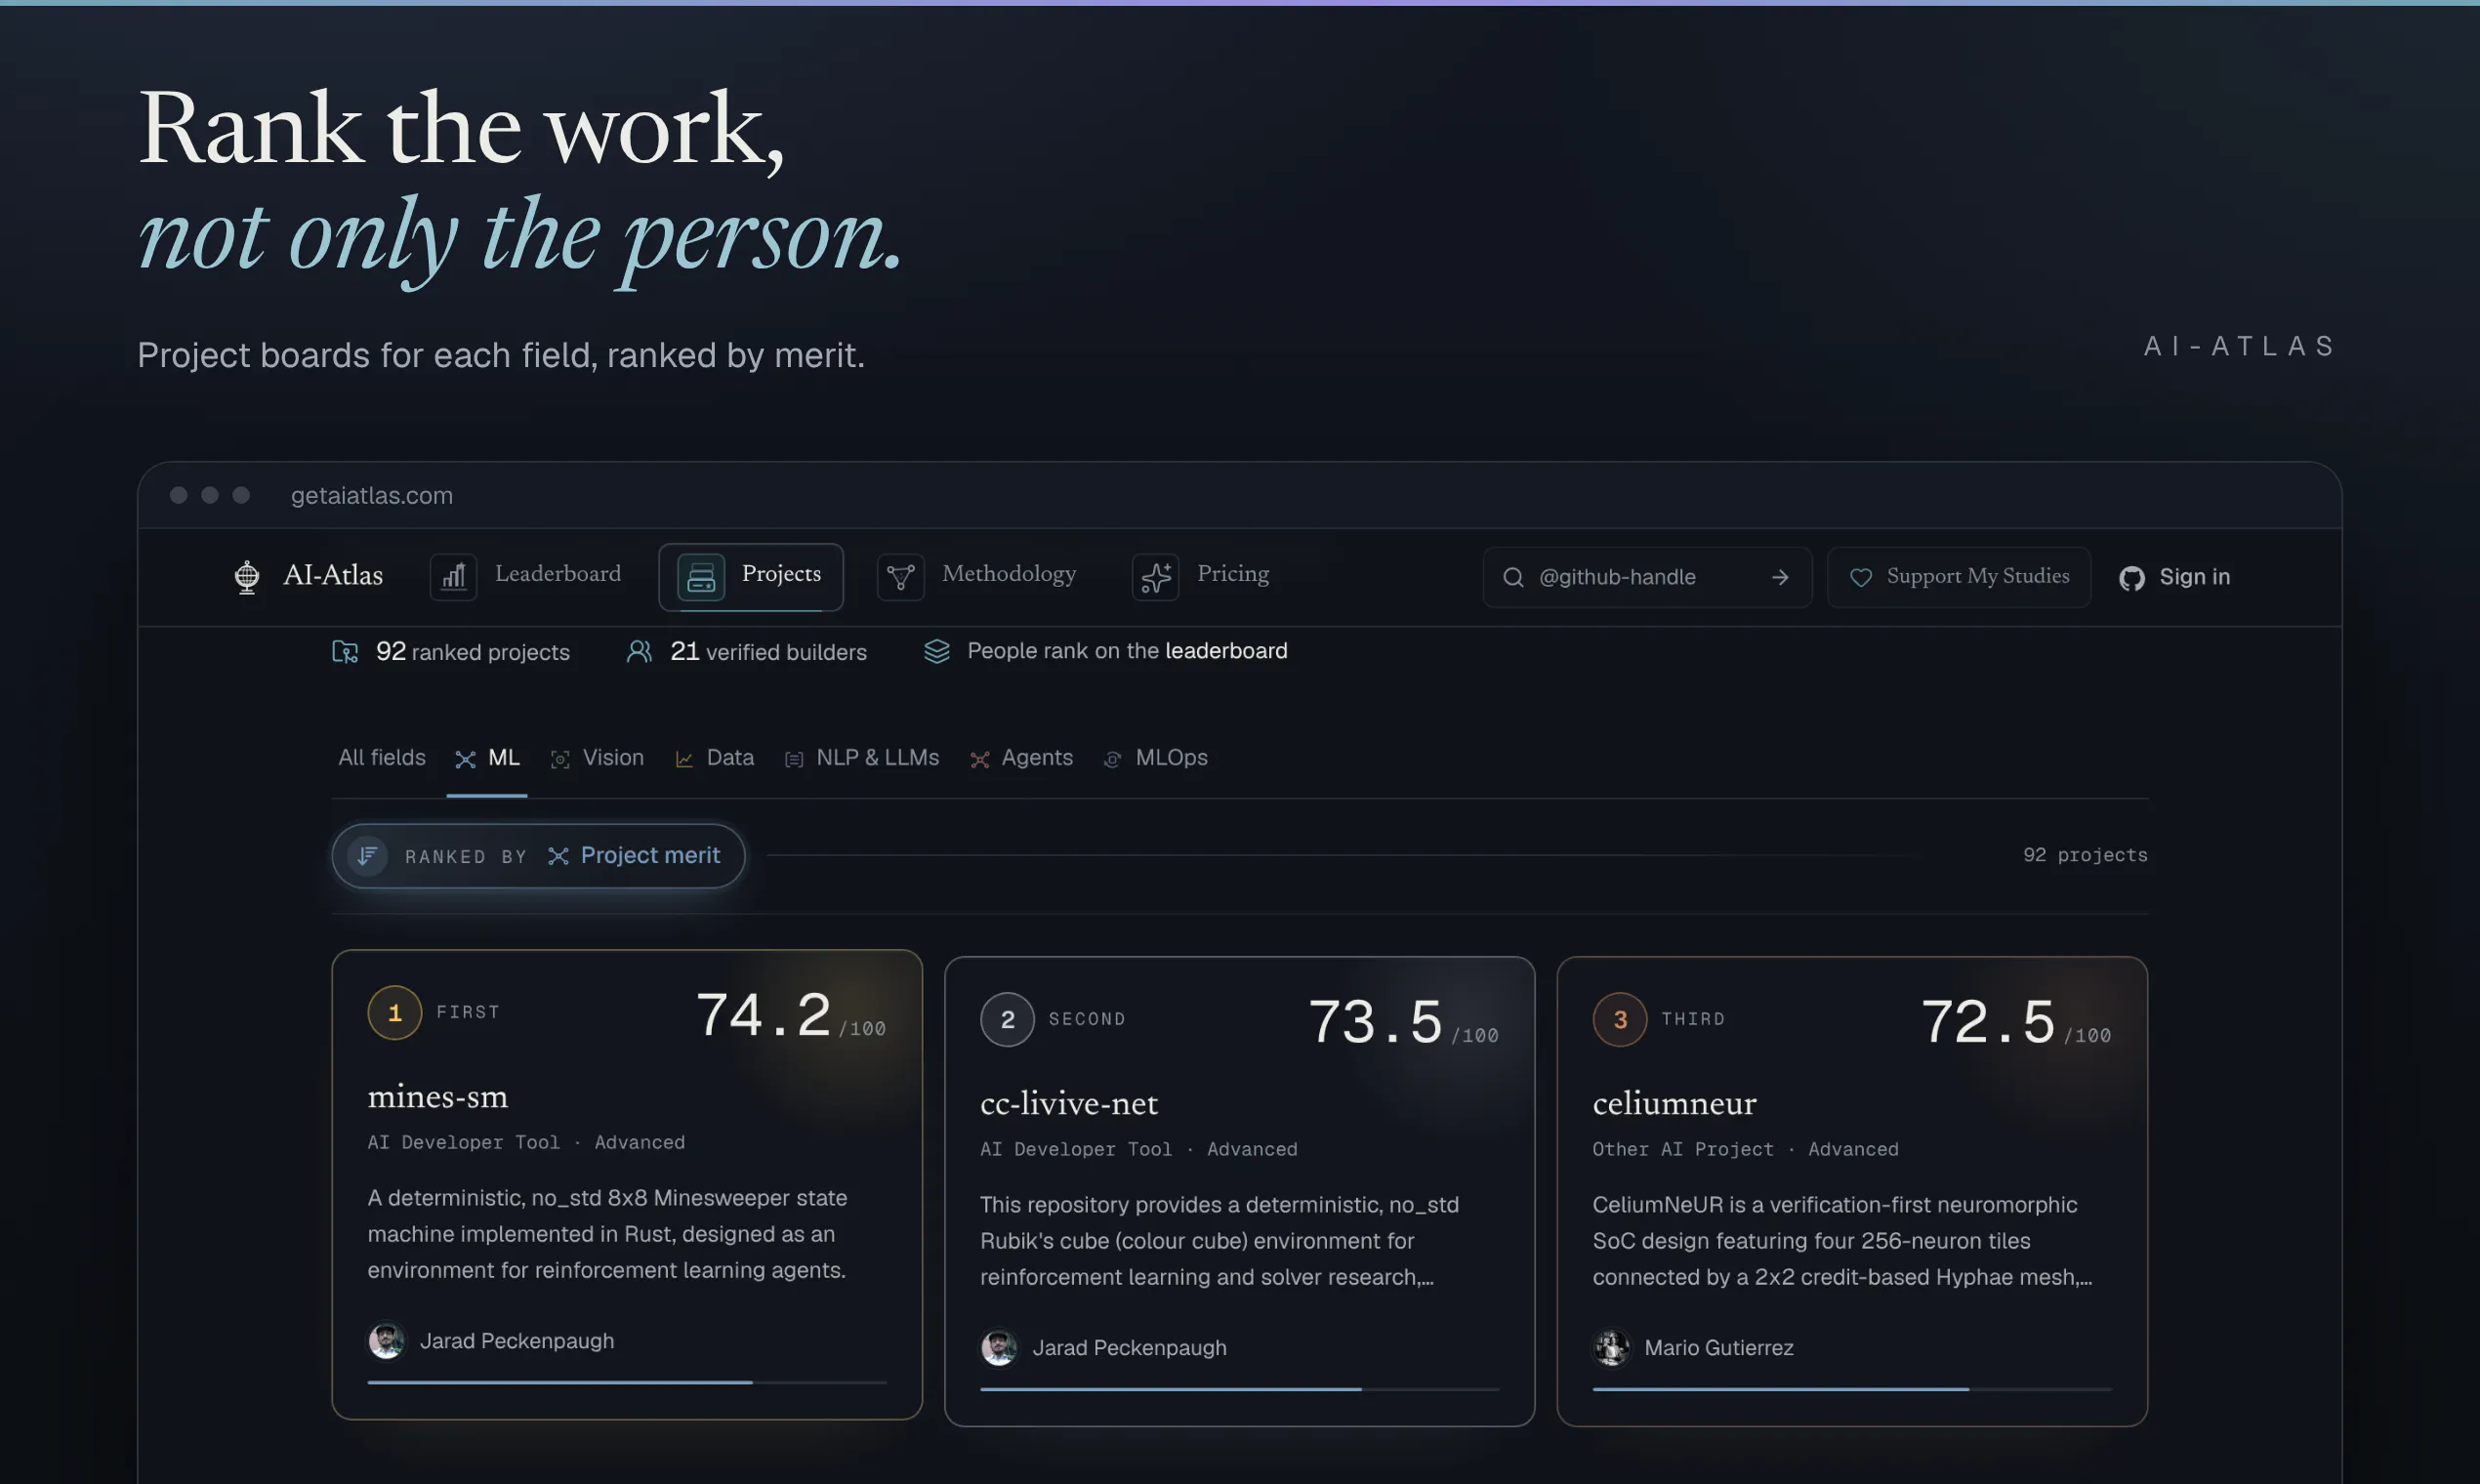2480x1484 pixels.
Task: Click Mario Gutierrez's avatar
Action: click(x=1611, y=1347)
